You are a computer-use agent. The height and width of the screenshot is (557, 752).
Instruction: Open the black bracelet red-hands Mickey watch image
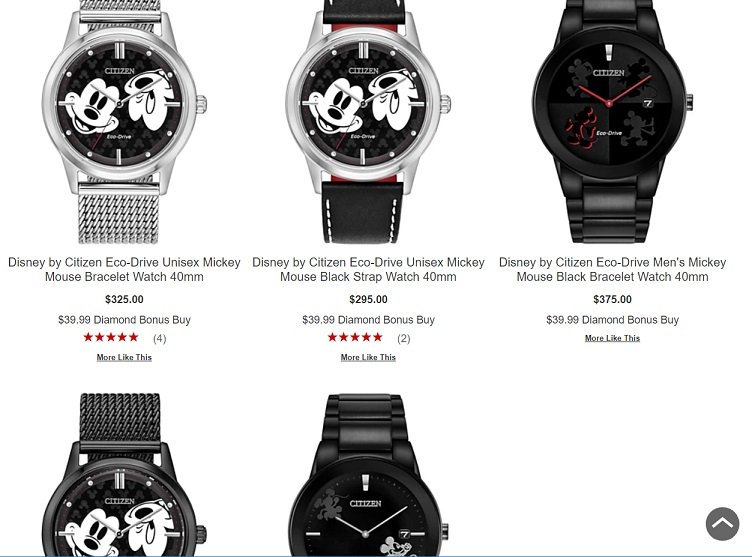click(x=612, y=122)
